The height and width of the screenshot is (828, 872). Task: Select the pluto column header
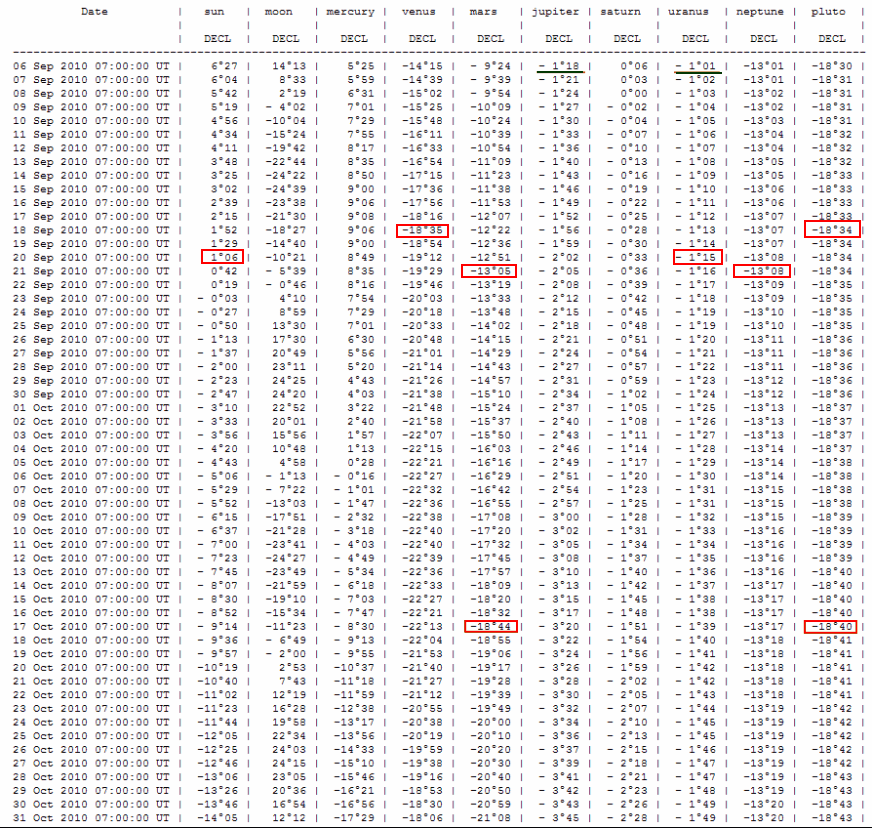[830, 12]
